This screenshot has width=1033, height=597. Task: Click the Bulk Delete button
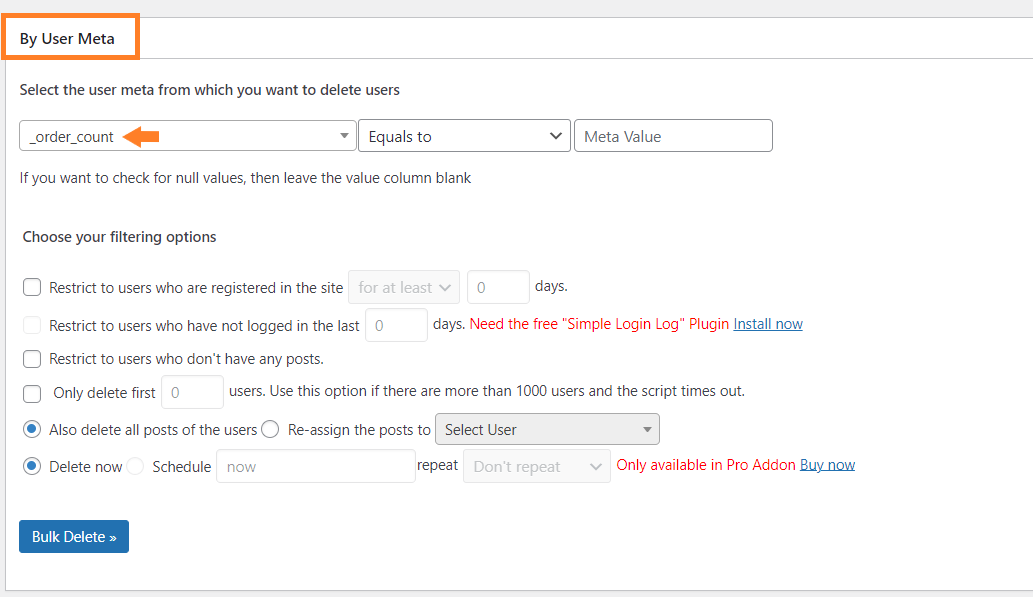coord(74,536)
